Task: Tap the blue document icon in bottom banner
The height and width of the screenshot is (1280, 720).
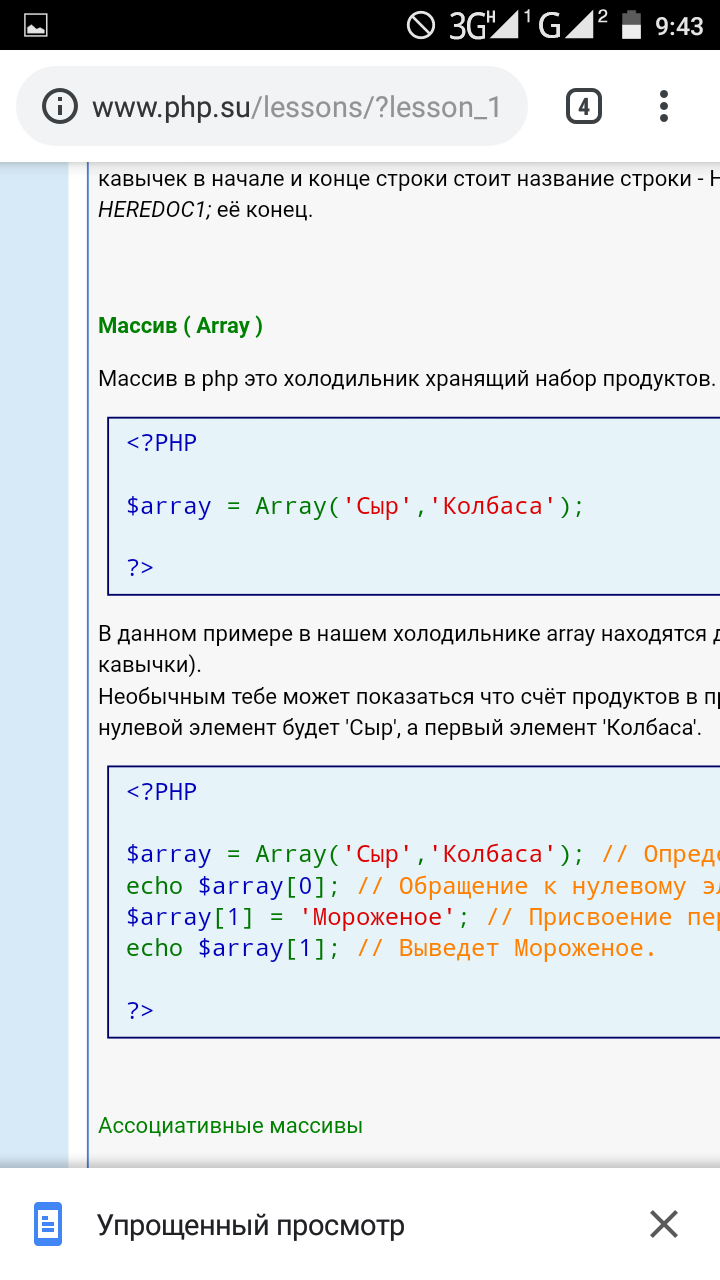Action: [48, 1224]
